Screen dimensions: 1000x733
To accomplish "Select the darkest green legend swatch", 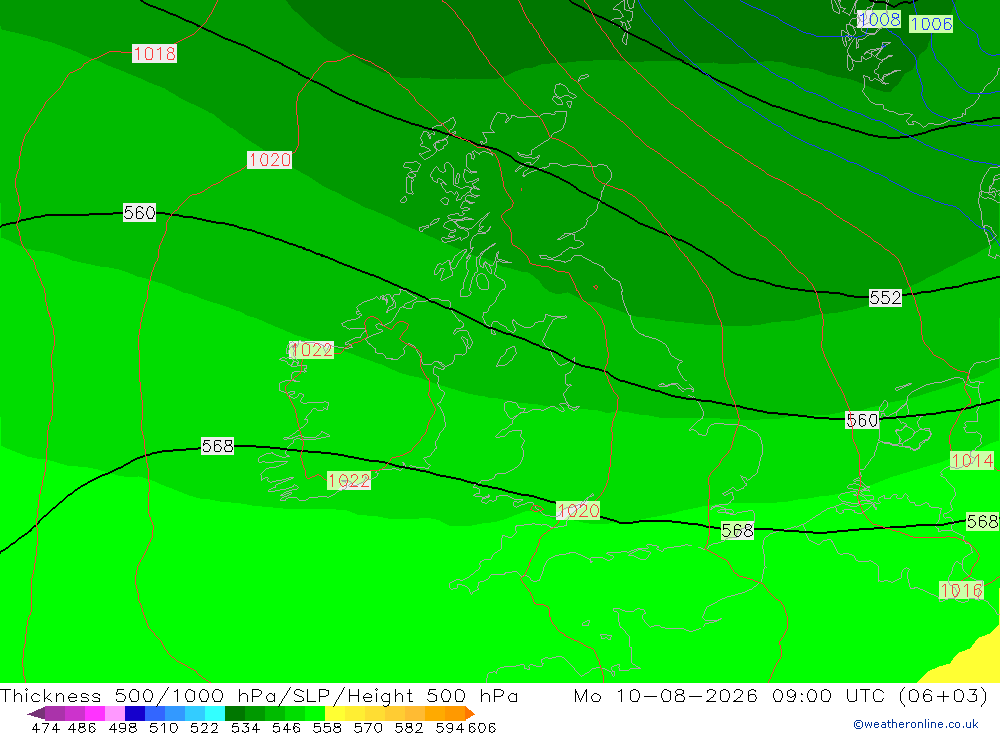I will coord(235,713).
